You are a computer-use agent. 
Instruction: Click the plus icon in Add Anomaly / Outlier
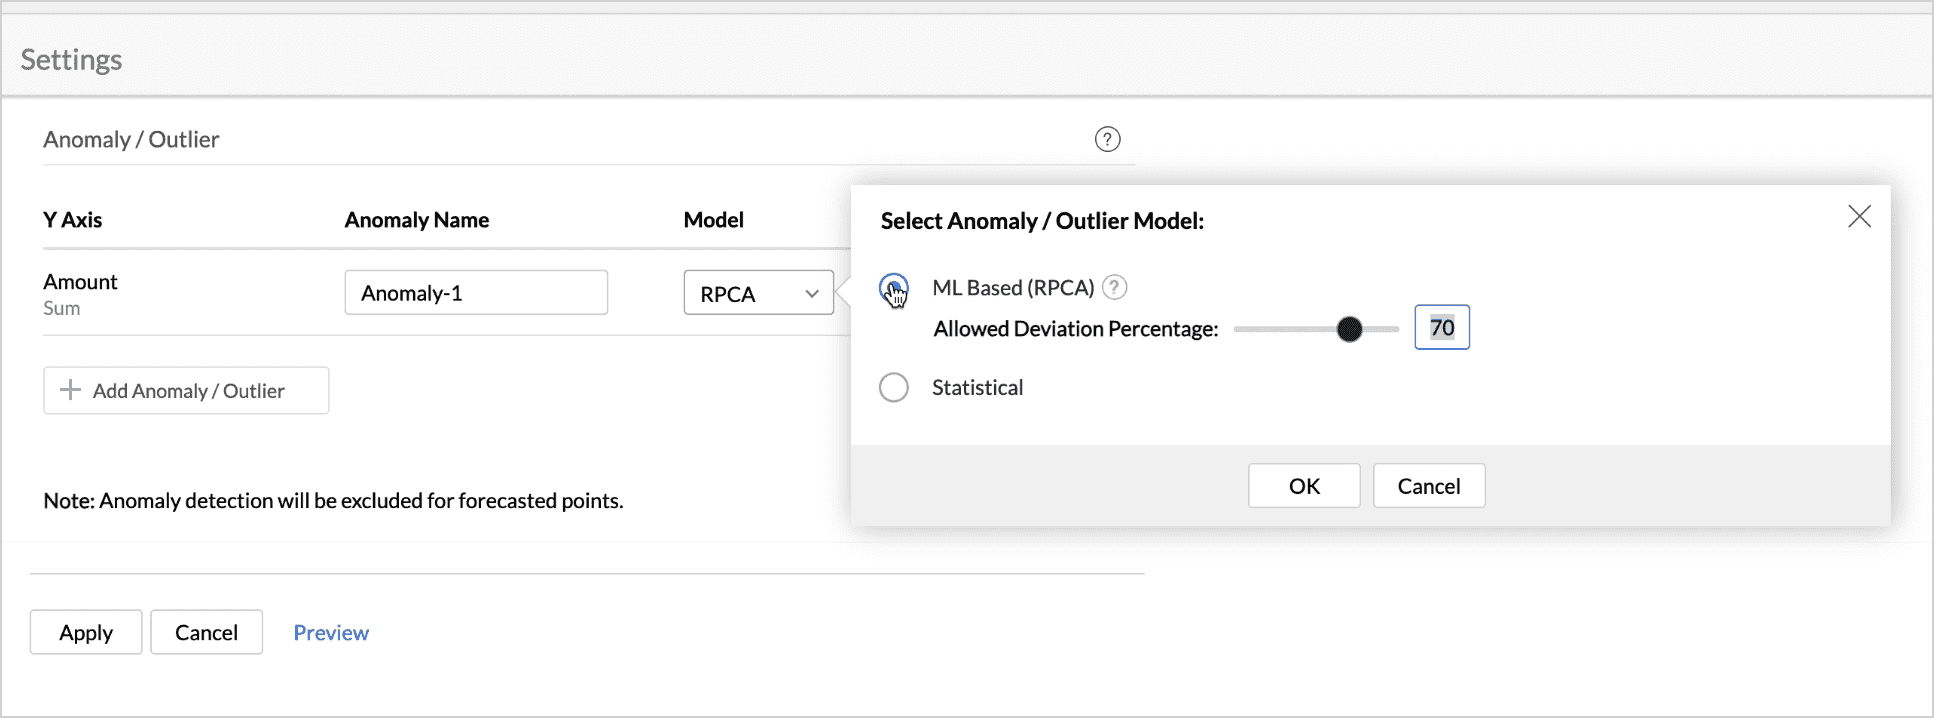point(70,390)
